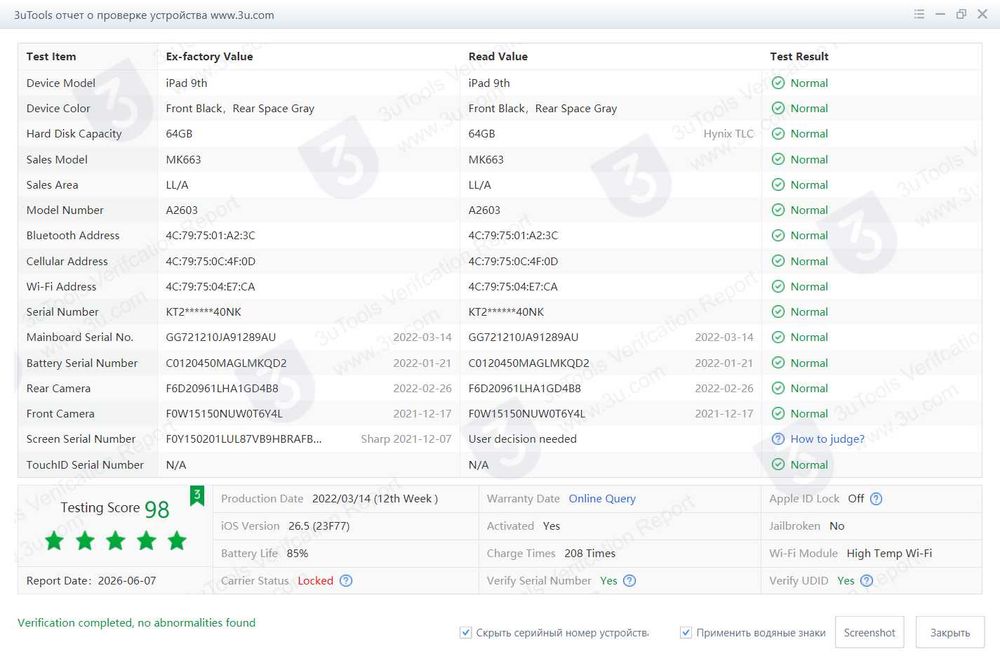This screenshot has height=663, width=1000.
Task: Select ex-factory cellular address 4C:79:75:0C:4F:0D
Action: pyautogui.click(x=210, y=261)
